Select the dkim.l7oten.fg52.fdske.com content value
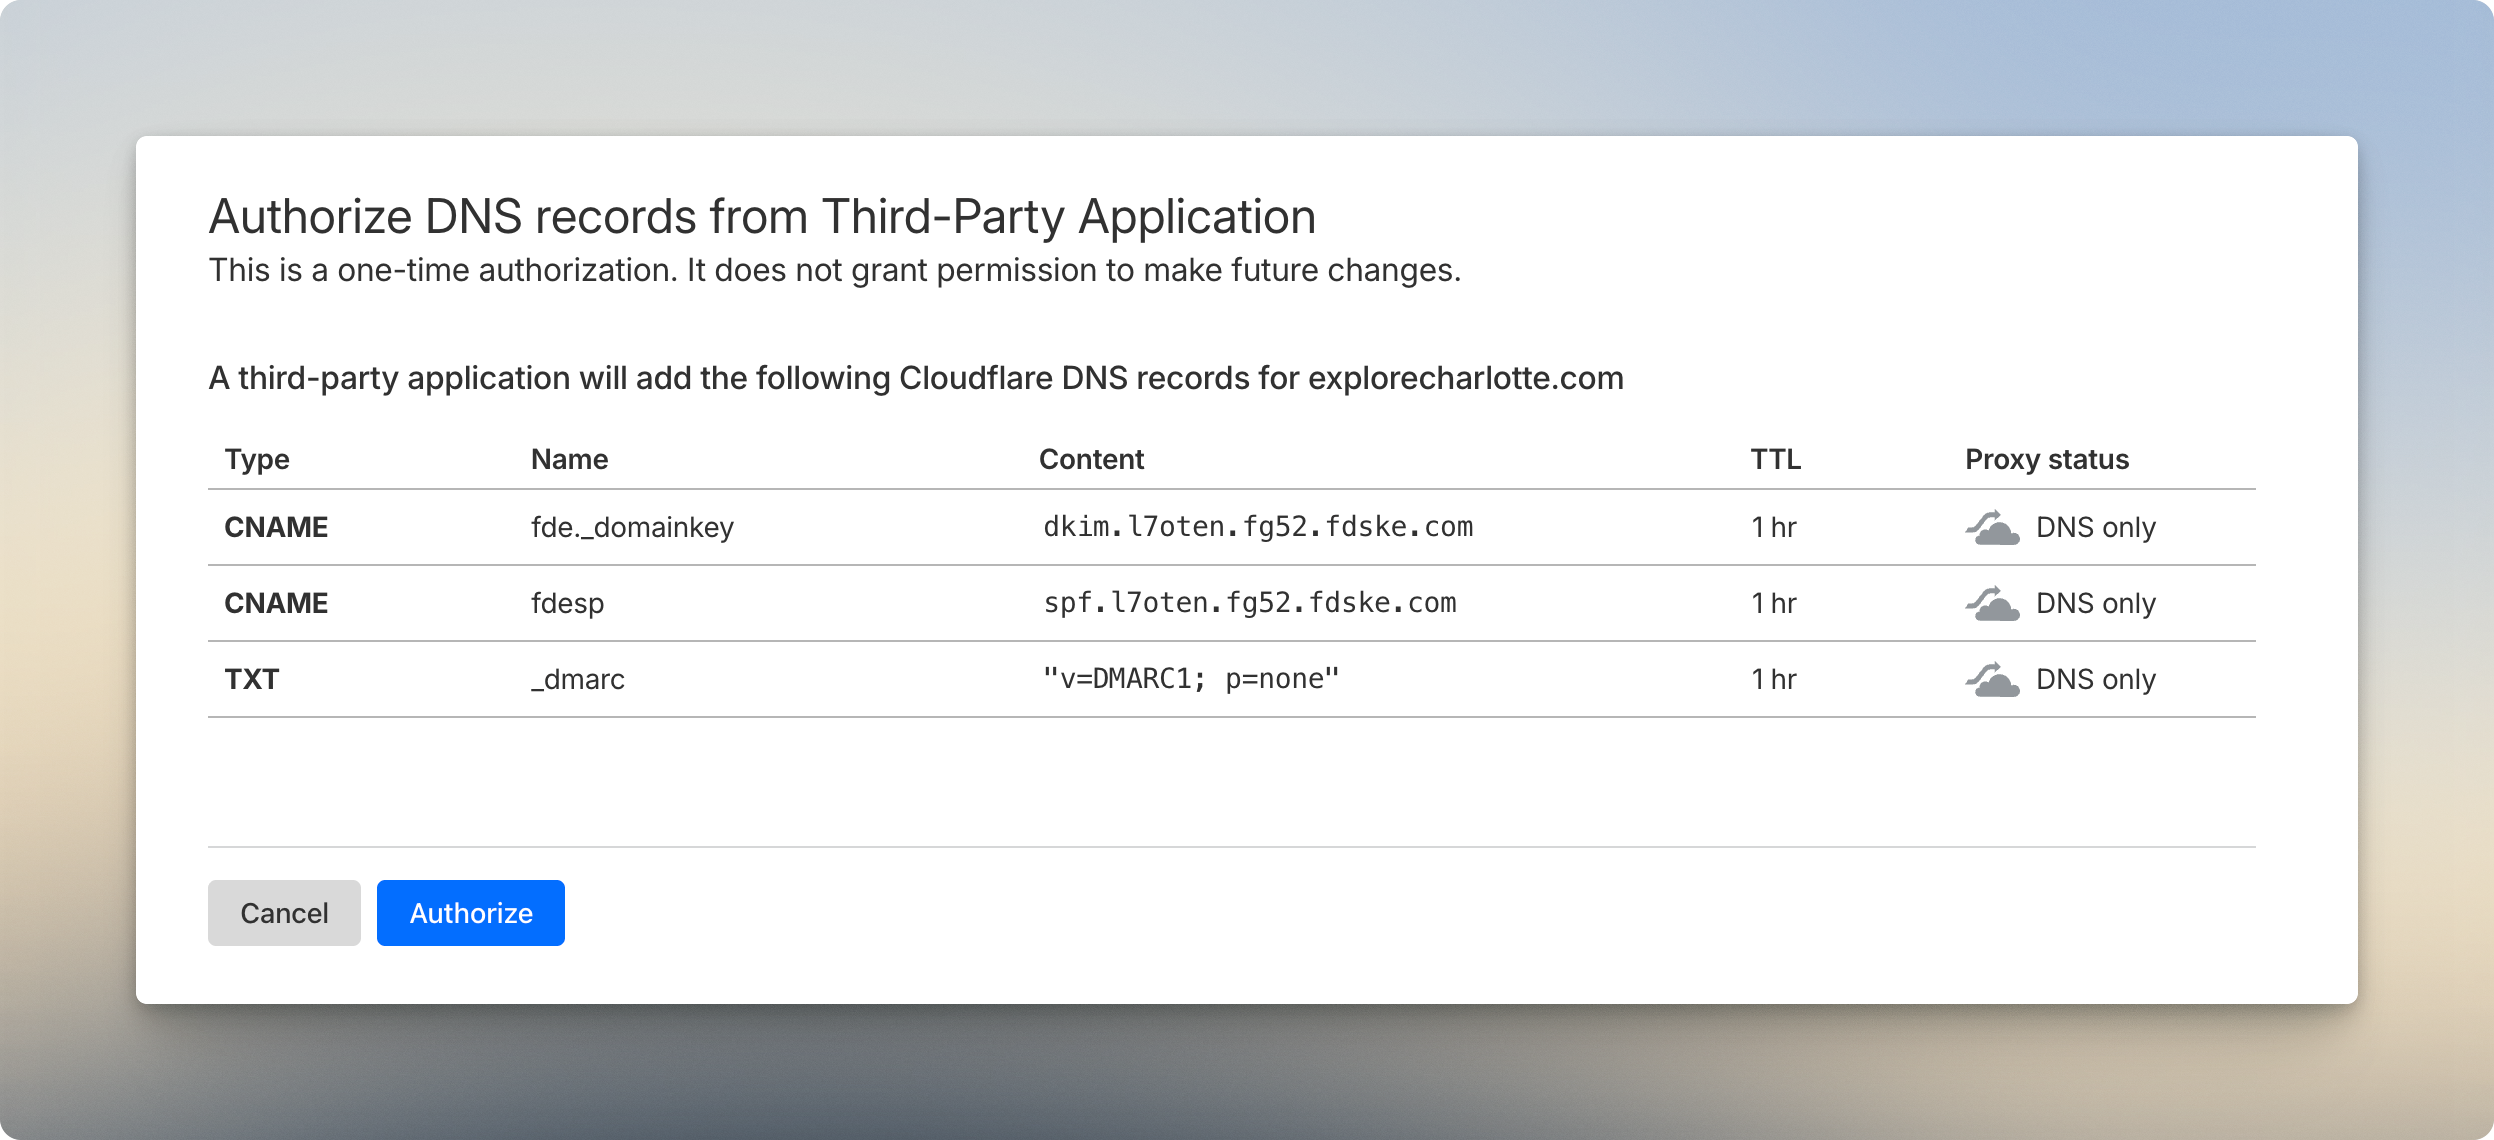Viewport: 2494px width, 1140px height. tap(1258, 527)
